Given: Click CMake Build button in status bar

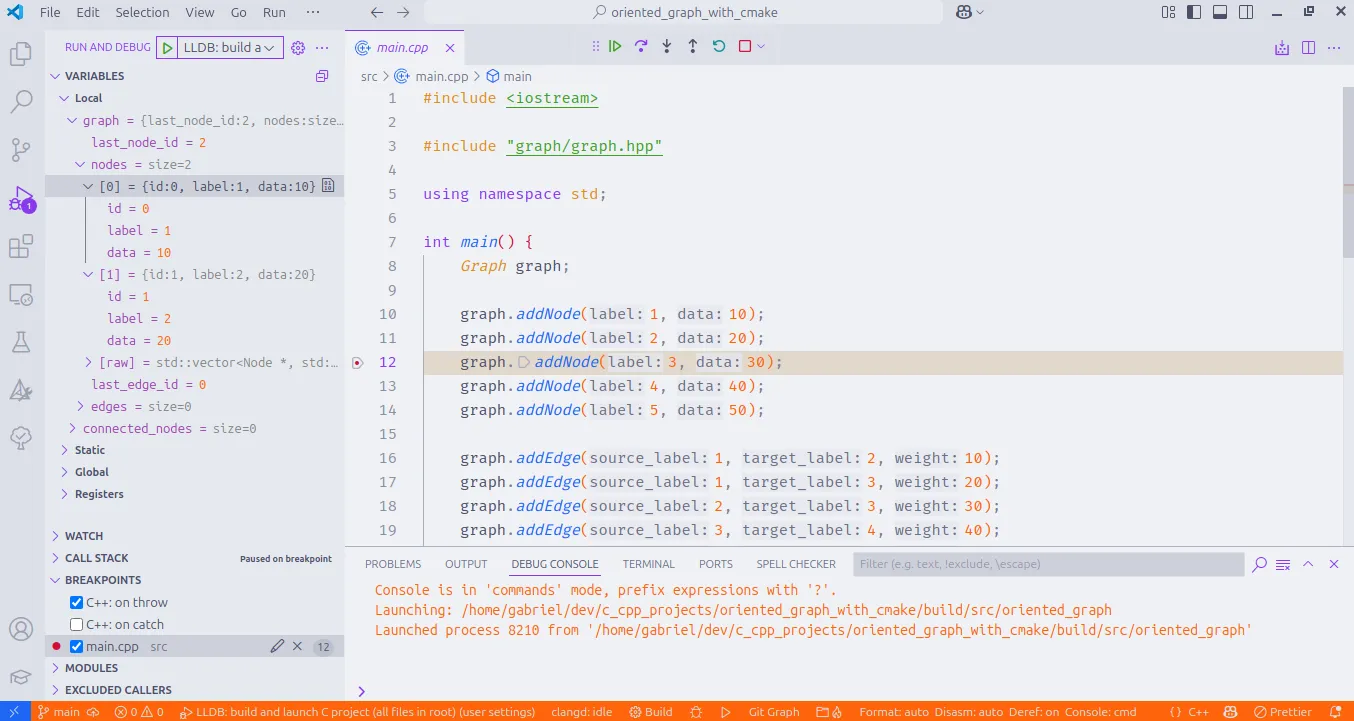Looking at the screenshot, I should pyautogui.click(x=650, y=712).
